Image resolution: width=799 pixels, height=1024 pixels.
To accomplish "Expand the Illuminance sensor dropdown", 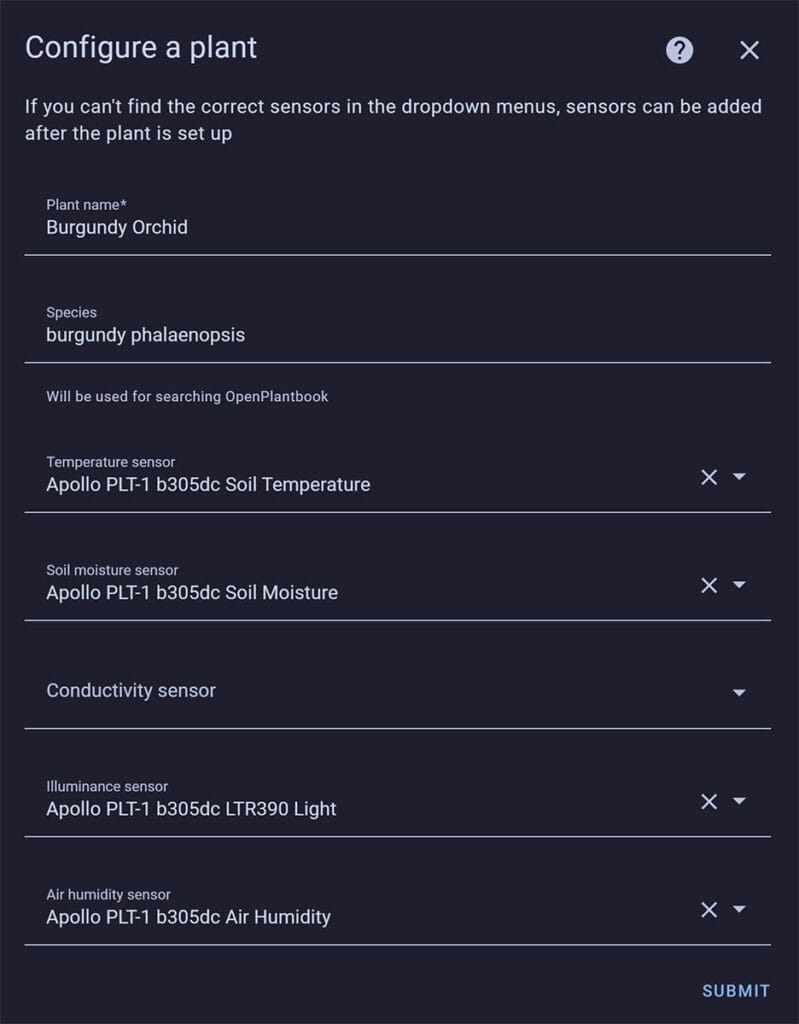I will [x=740, y=801].
